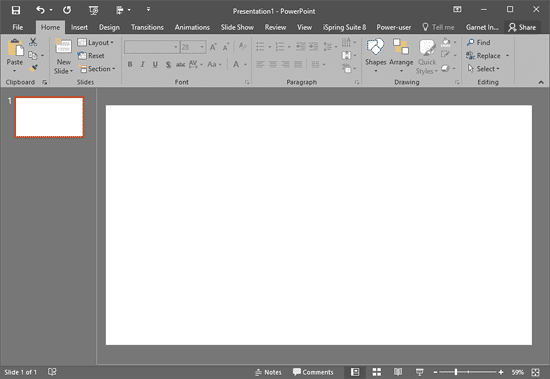Screen dimensions: 550x379
Task: Click the Paste clipboard icon
Action: tap(16, 48)
